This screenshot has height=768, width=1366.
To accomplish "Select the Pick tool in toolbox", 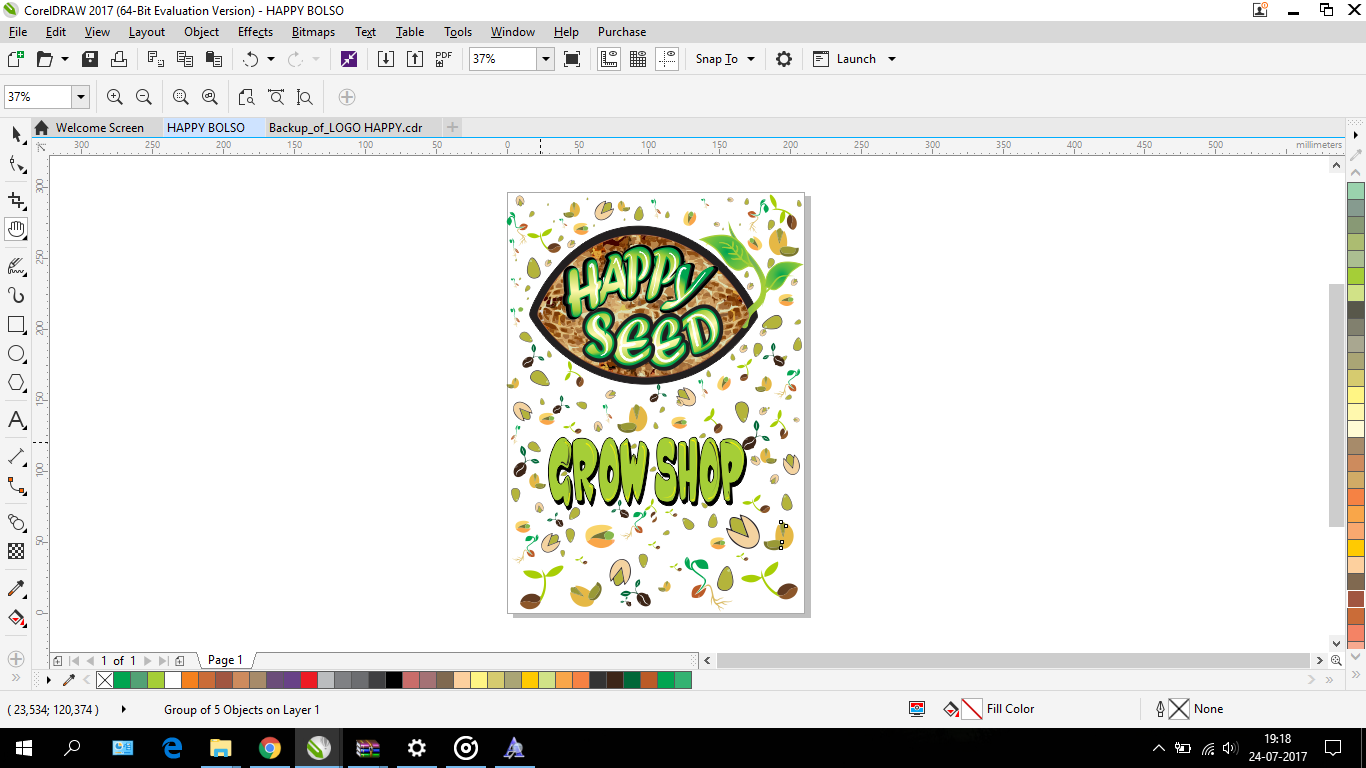I will point(16,135).
